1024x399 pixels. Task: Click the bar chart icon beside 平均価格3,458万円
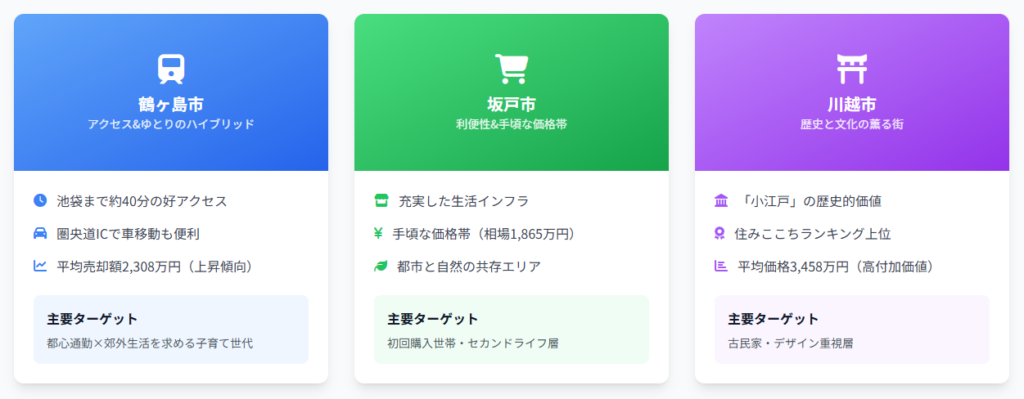point(721,266)
